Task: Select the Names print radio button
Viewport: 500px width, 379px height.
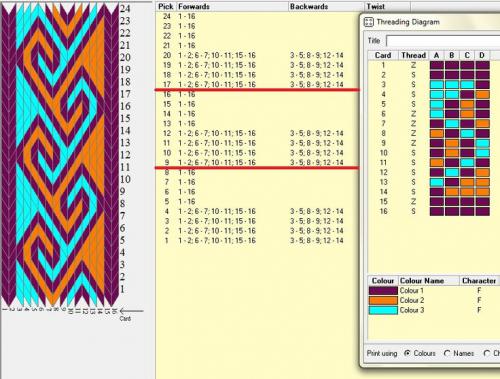Action: pos(447,353)
